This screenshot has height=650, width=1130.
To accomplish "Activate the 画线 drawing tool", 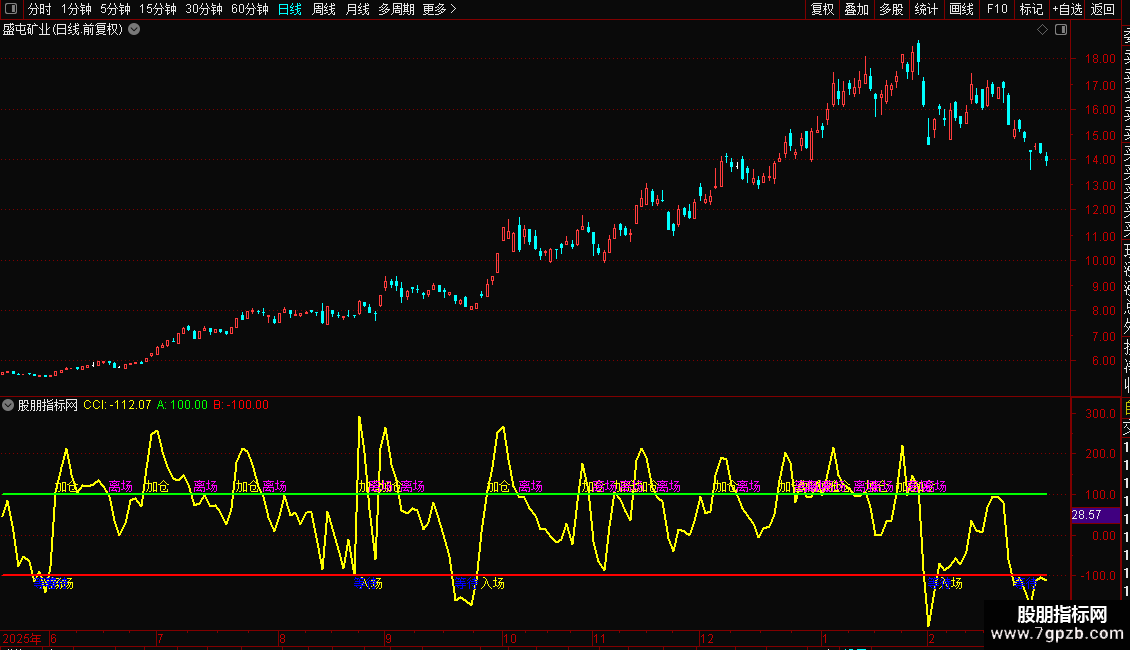I will 961,9.
